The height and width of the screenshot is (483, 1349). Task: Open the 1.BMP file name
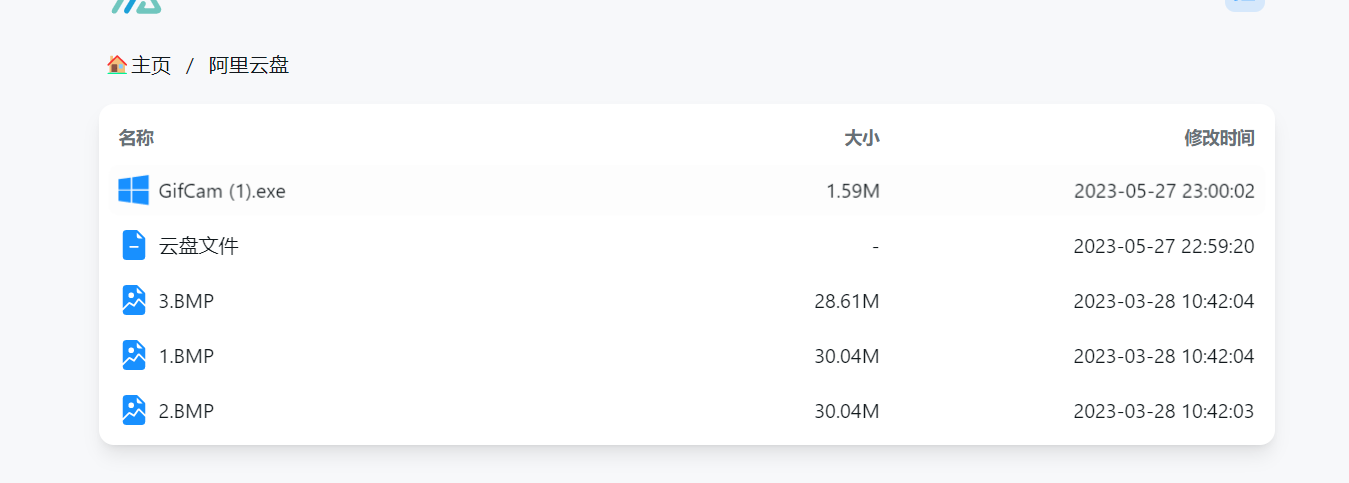pos(186,356)
